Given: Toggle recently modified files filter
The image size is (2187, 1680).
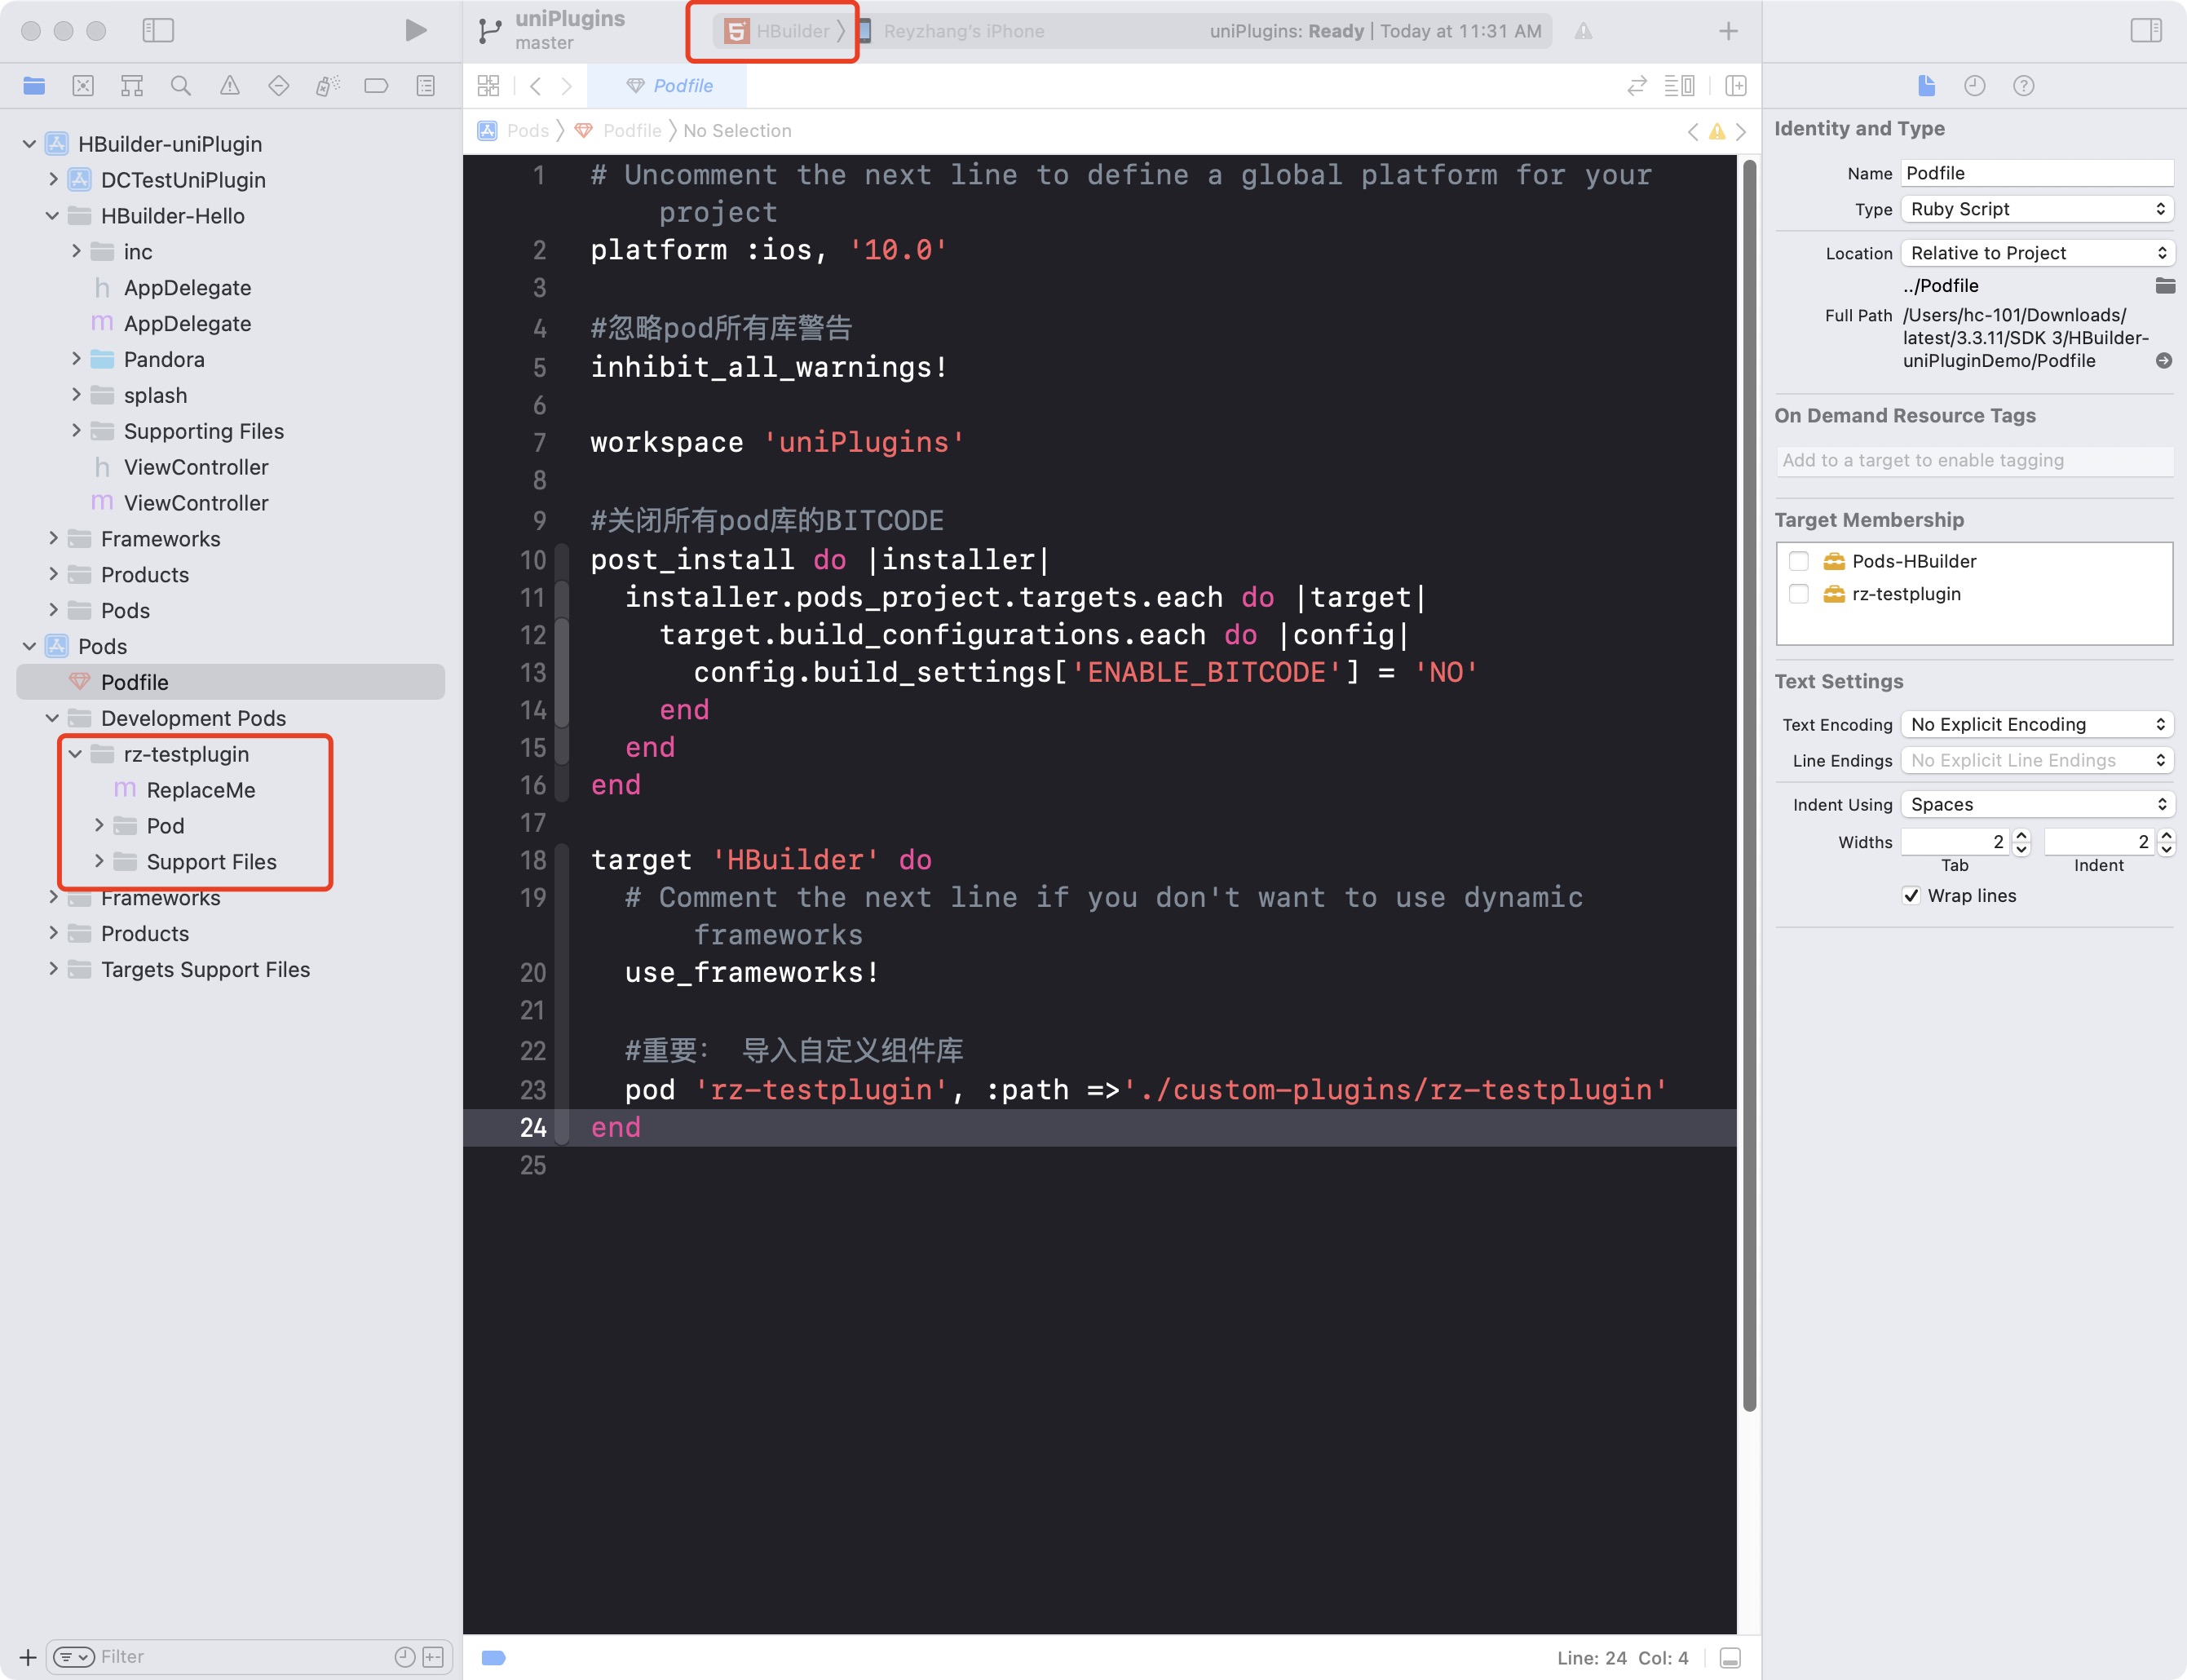Looking at the screenshot, I should point(404,1657).
